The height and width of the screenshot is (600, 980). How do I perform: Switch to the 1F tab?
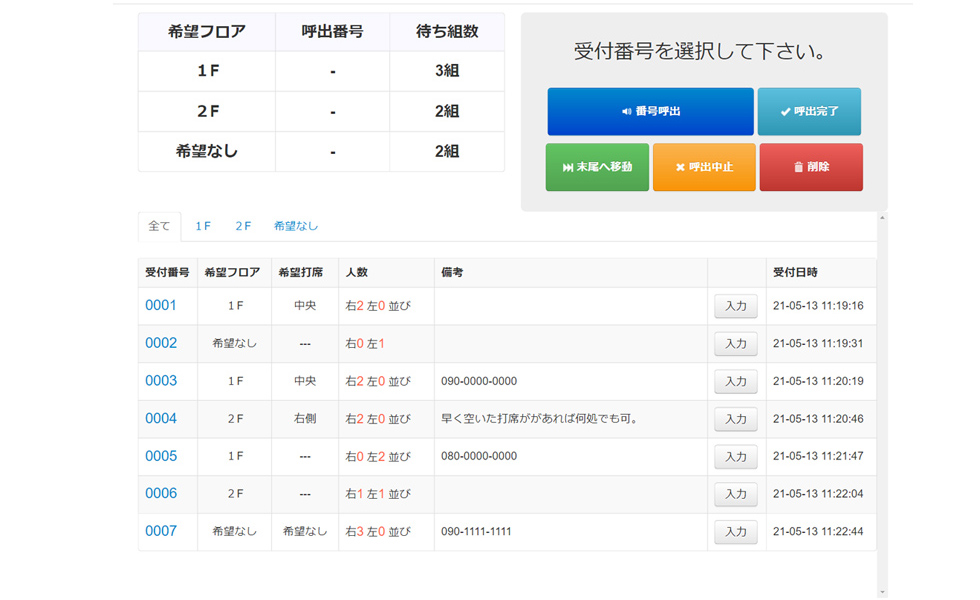tap(202, 226)
